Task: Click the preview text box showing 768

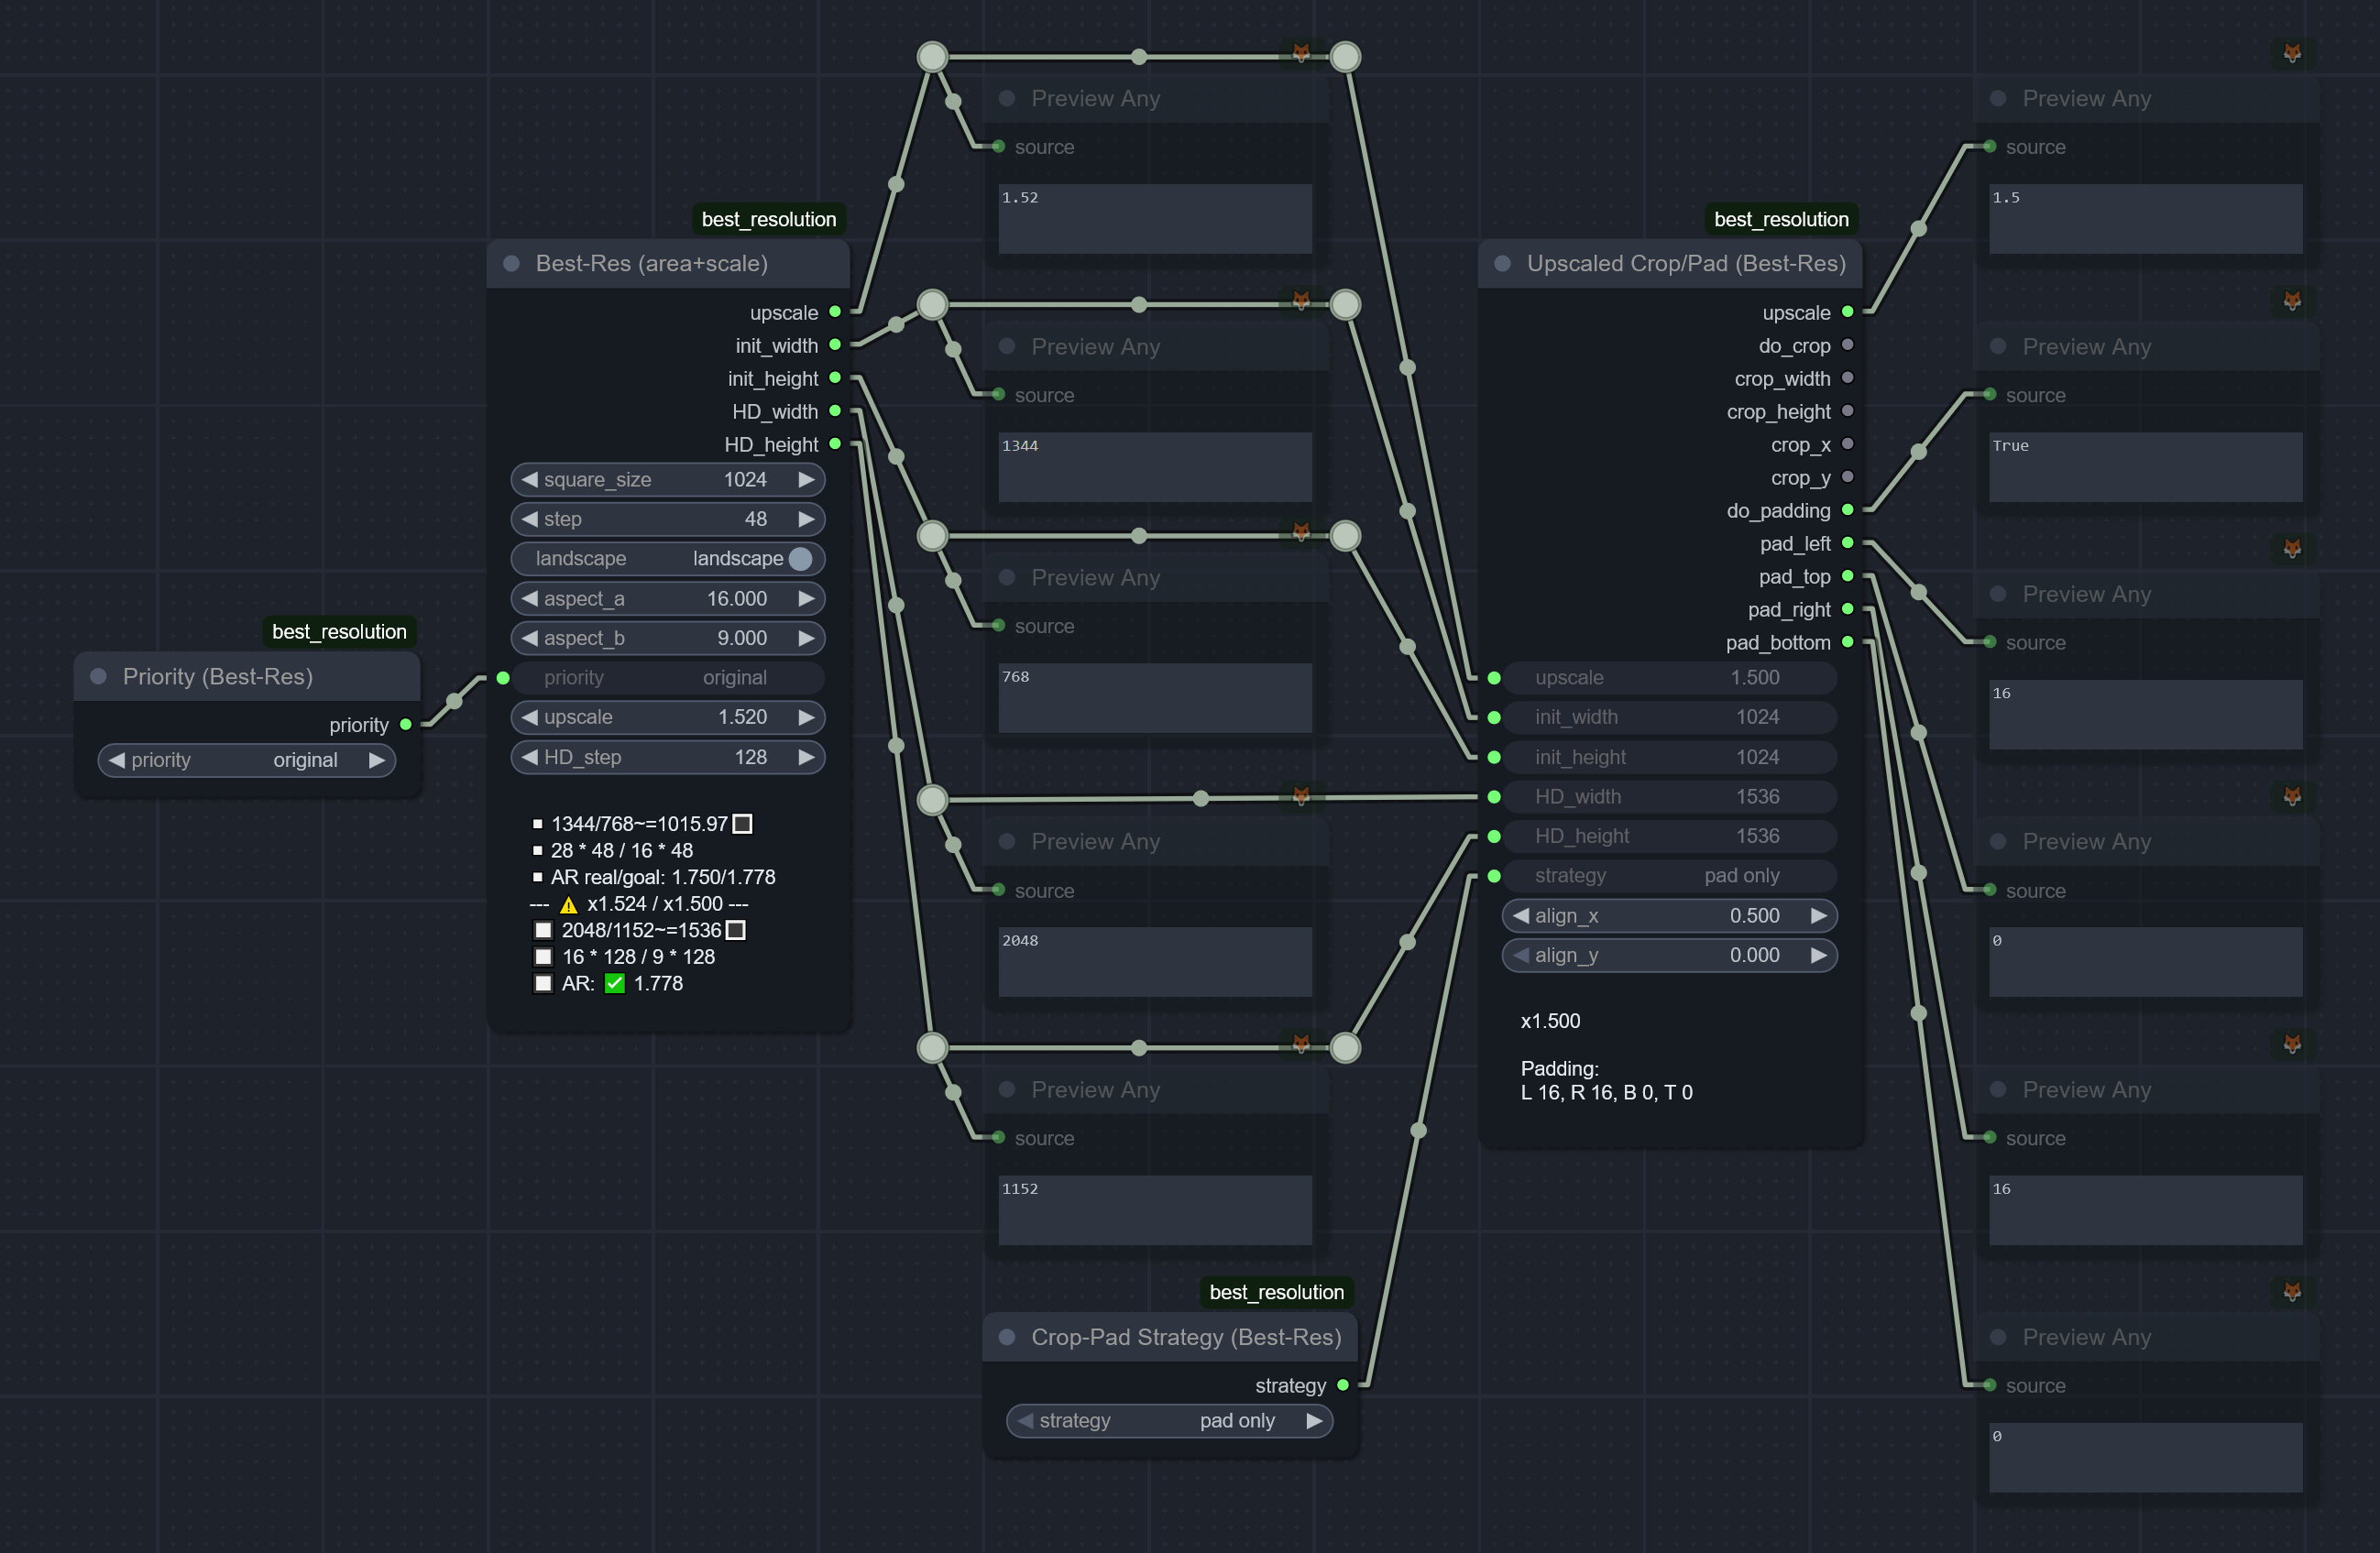Action: pos(1155,698)
